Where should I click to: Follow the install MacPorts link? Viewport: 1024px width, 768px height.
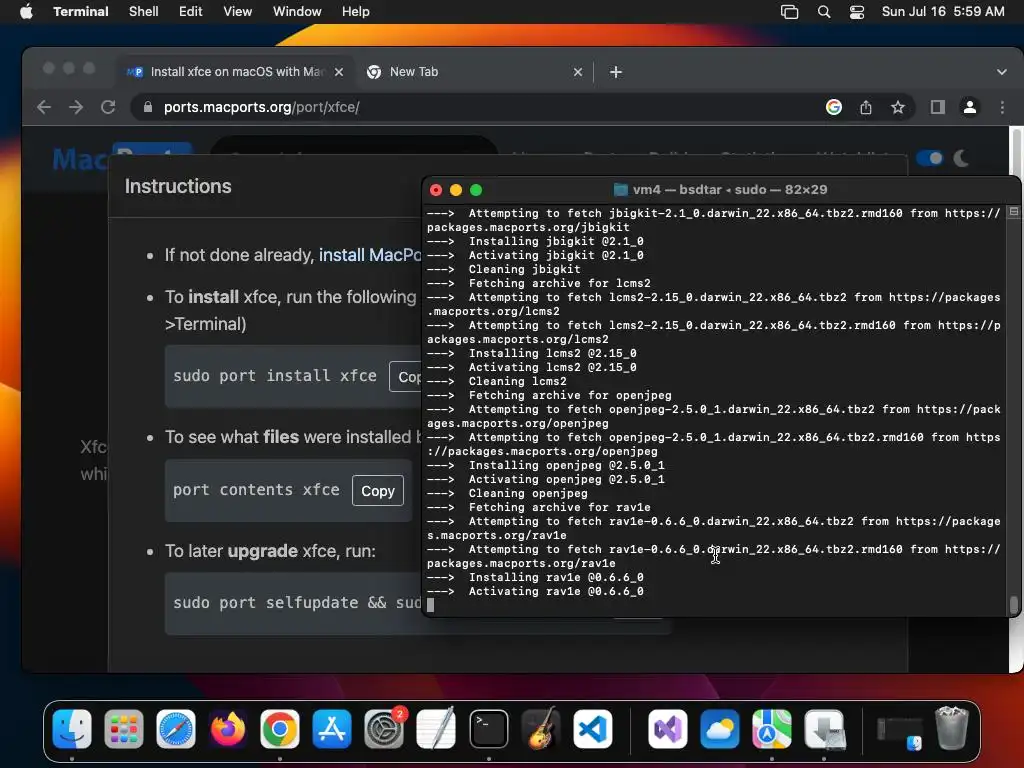pyautogui.click(x=370, y=255)
